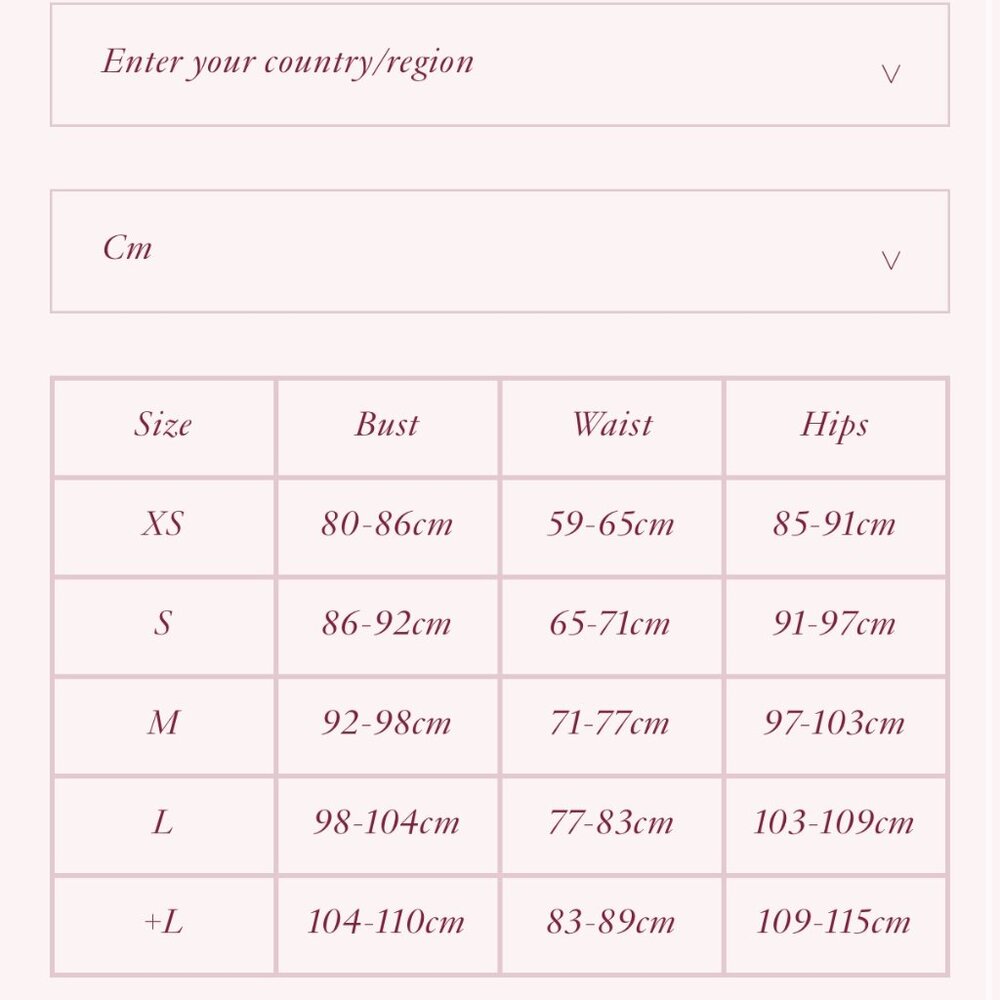Click the M hips cell 97-103cm
Image resolution: width=1000 pixels, height=1000 pixels.
835,723
